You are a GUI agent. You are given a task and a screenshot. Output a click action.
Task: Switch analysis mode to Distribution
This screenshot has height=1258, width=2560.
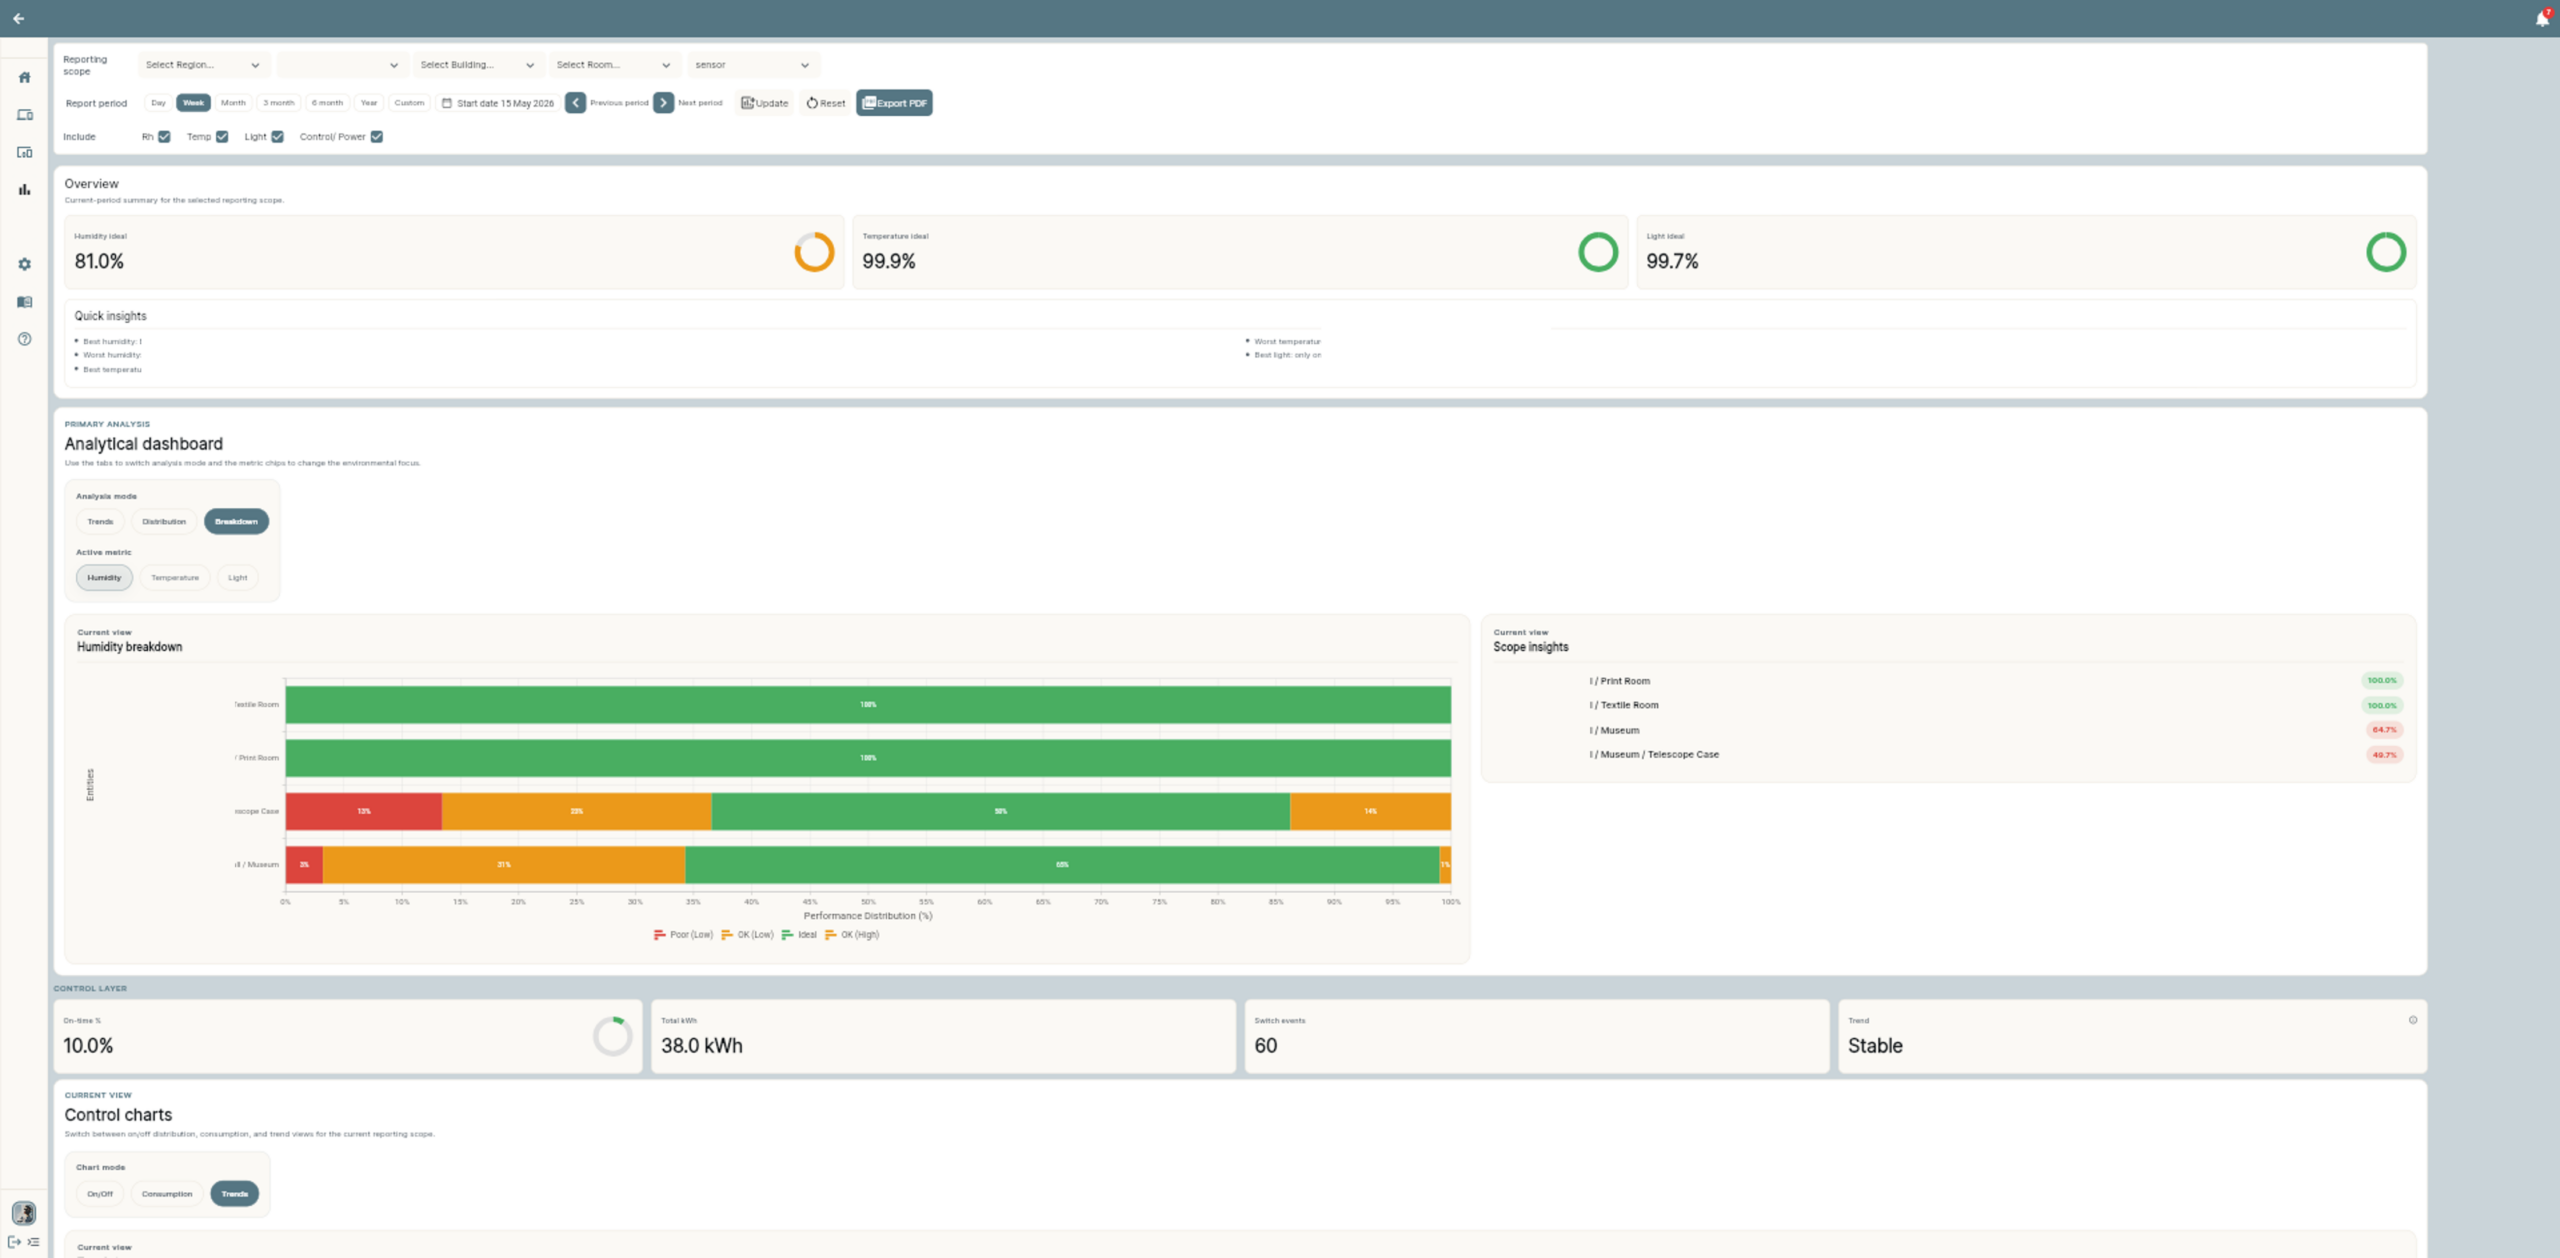click(164, 521)
